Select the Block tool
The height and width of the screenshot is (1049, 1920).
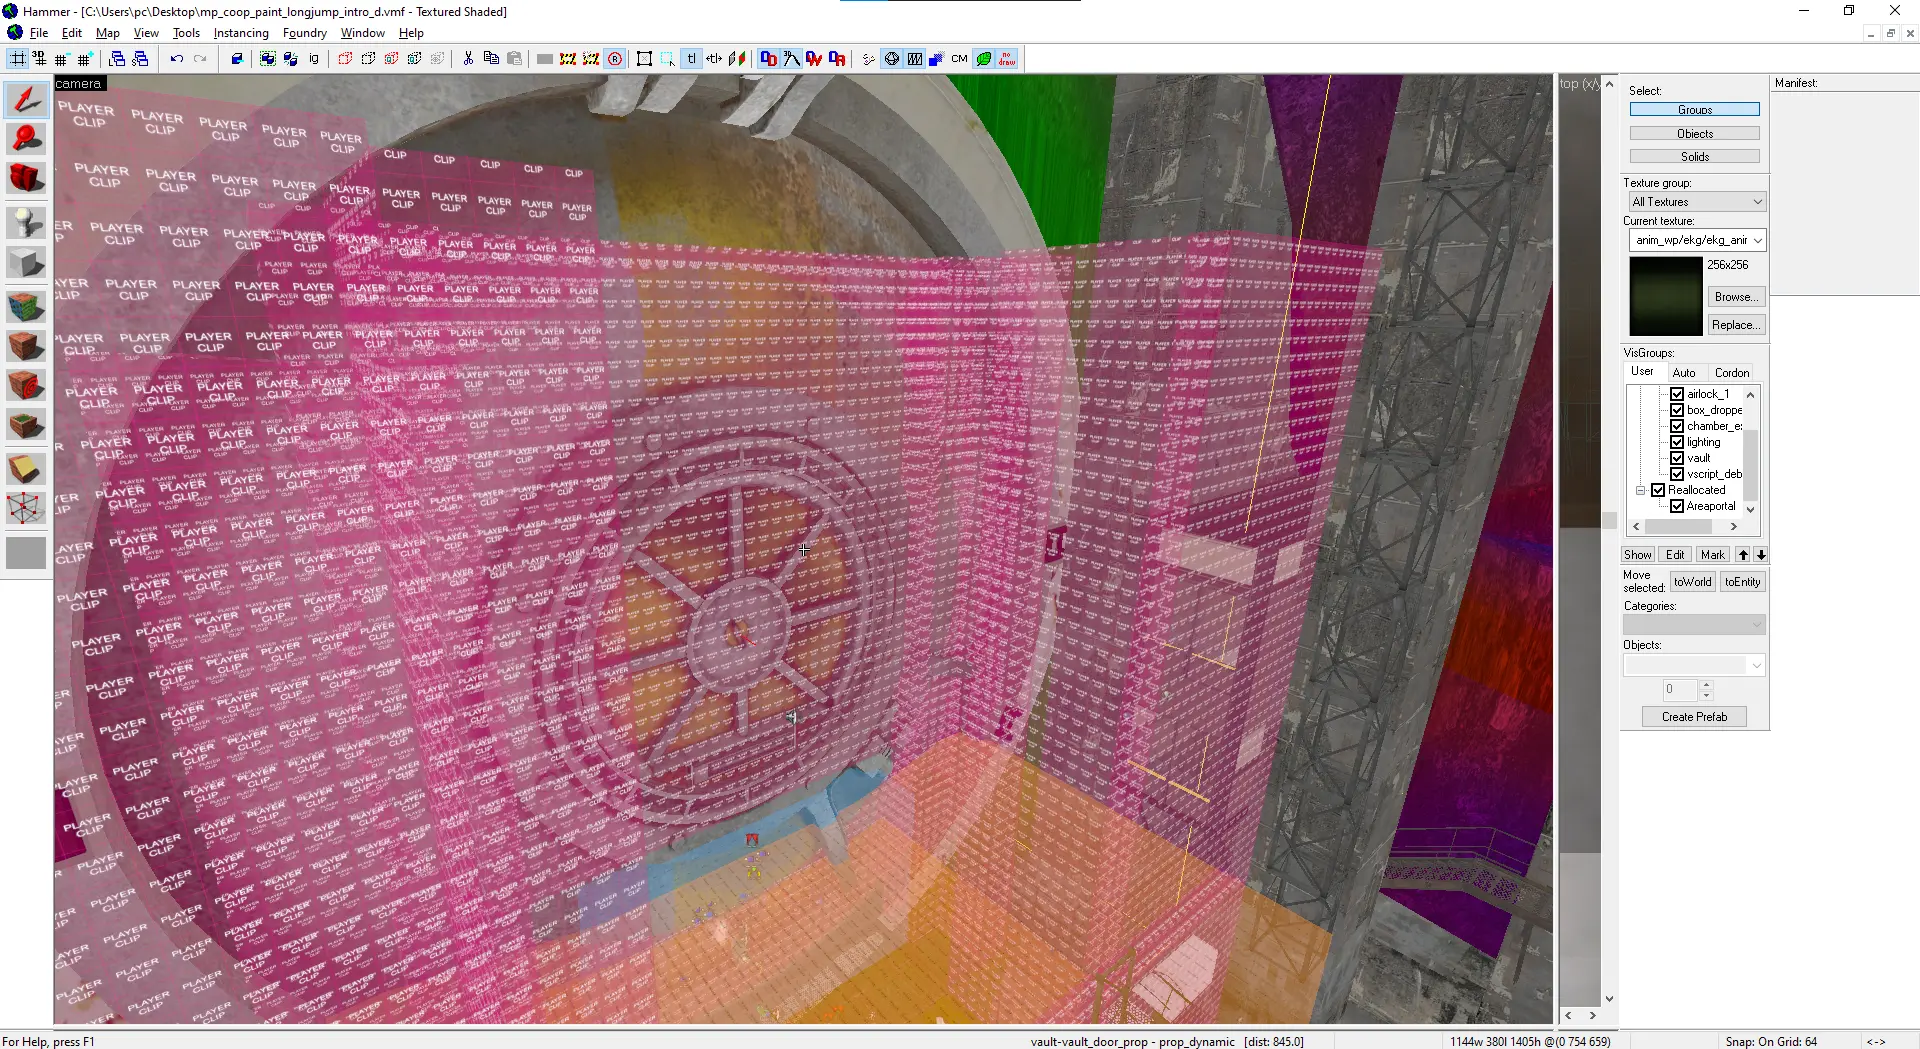pyautogui.click(x=26, y=263)
